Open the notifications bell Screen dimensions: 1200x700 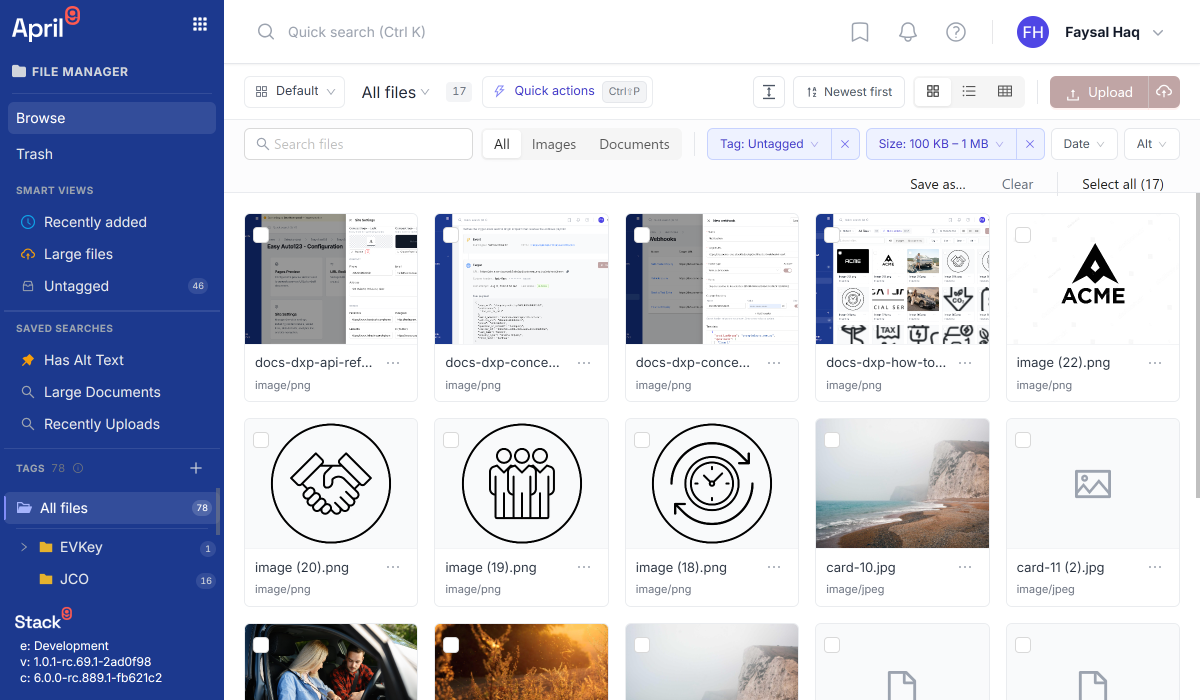908,32
